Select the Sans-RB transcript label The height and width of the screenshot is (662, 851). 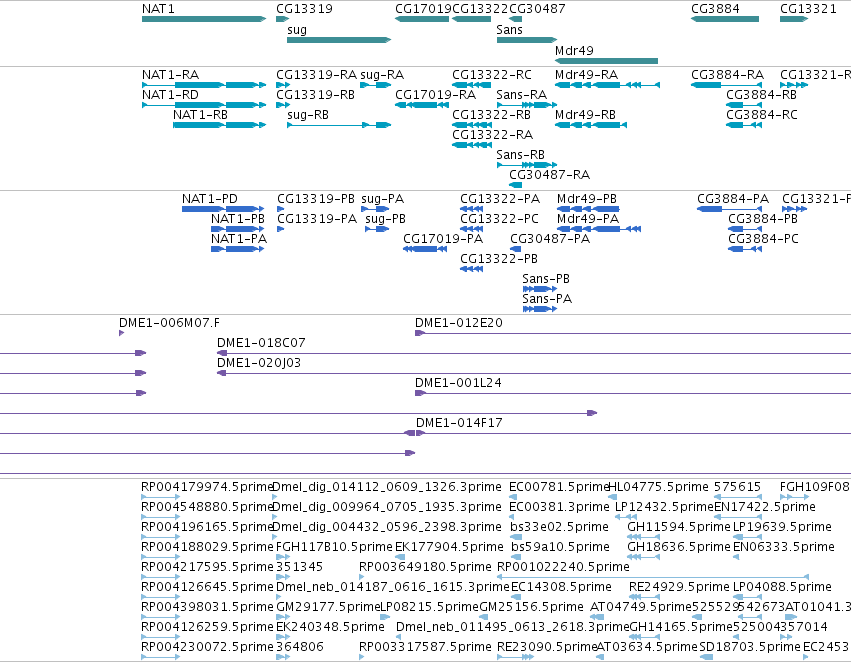point(520,155)
